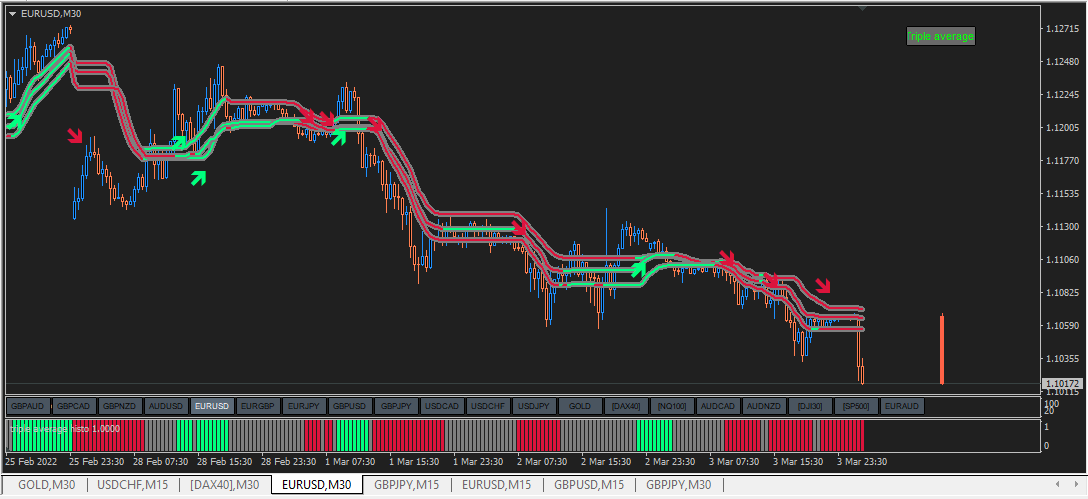Viewport: 1088px width, 499px height.
Task: Select the GOLD symbol button
Action: [x=580, y=406]
